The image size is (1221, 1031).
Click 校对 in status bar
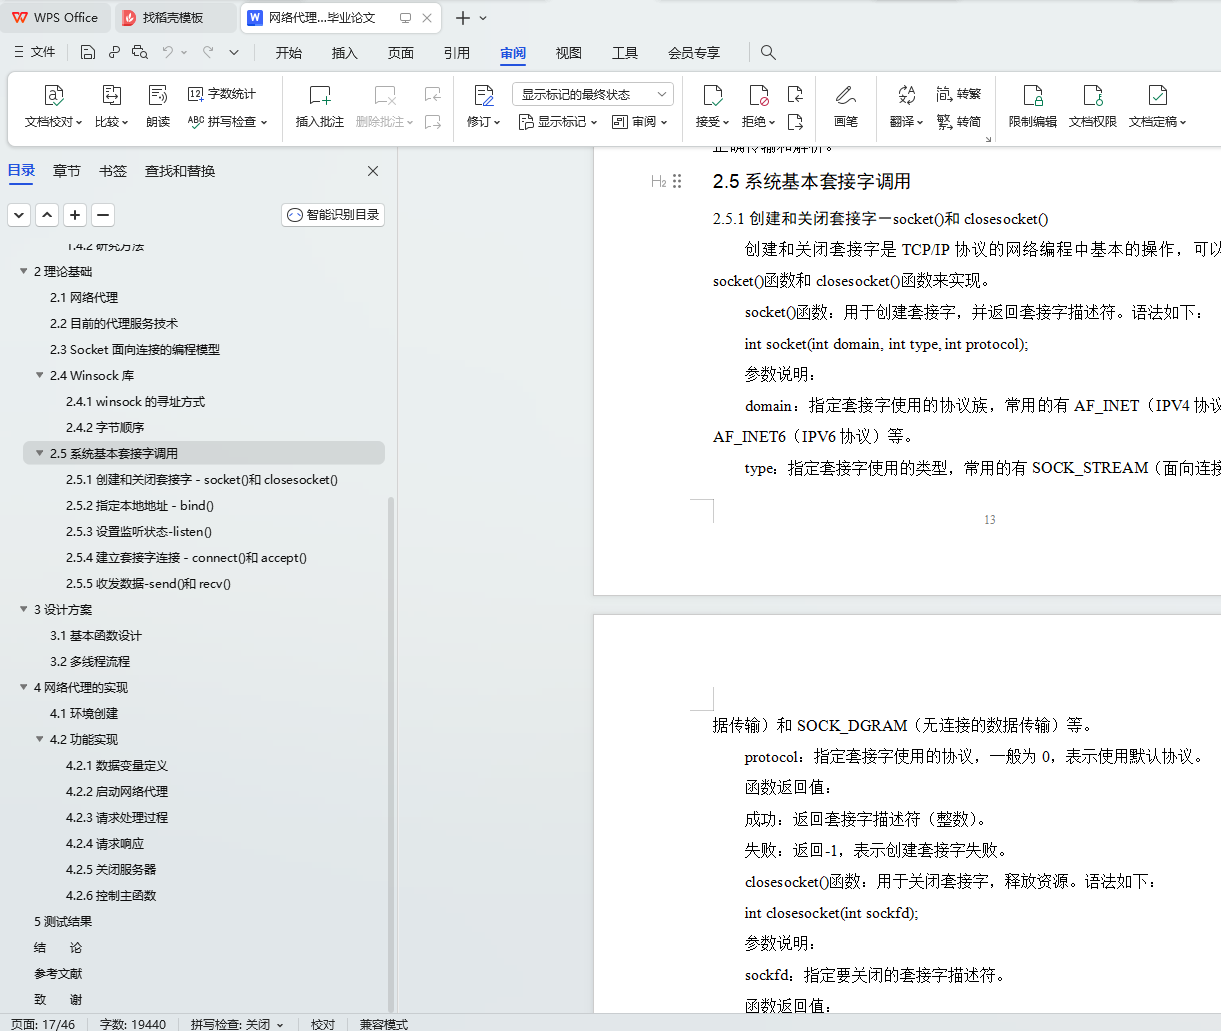point(323,1024)
